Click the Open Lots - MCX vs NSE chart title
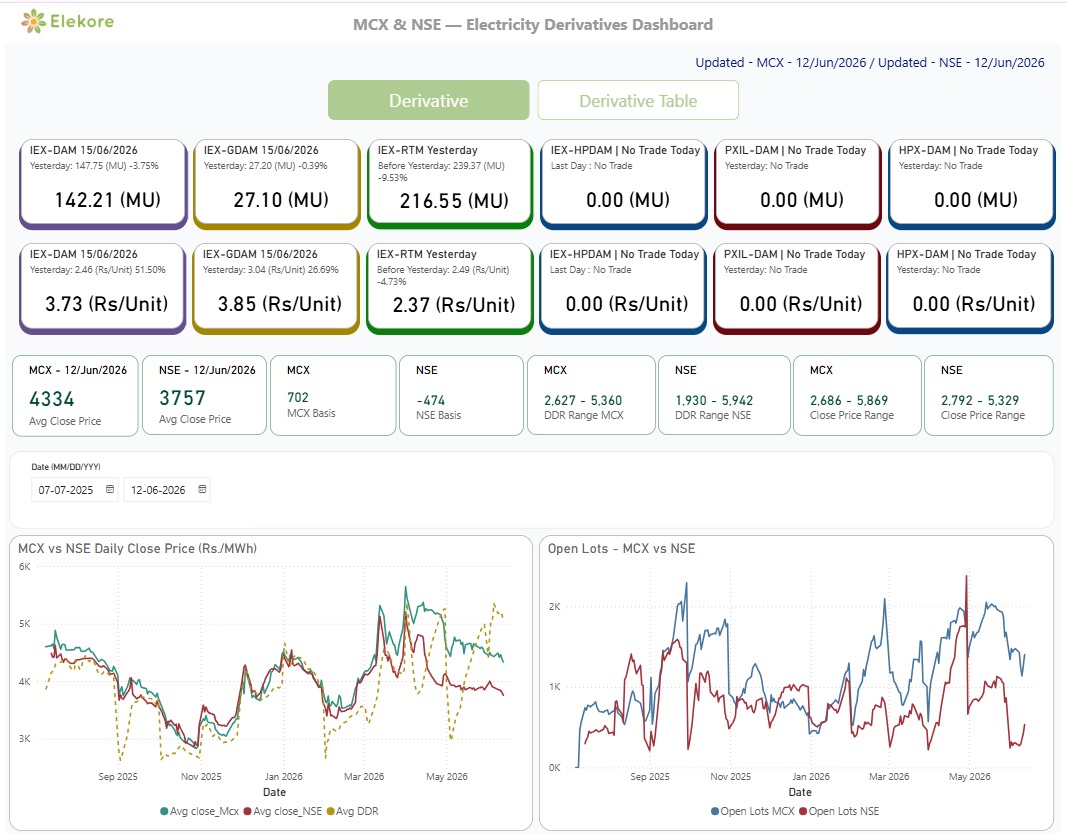 (621, 549)
